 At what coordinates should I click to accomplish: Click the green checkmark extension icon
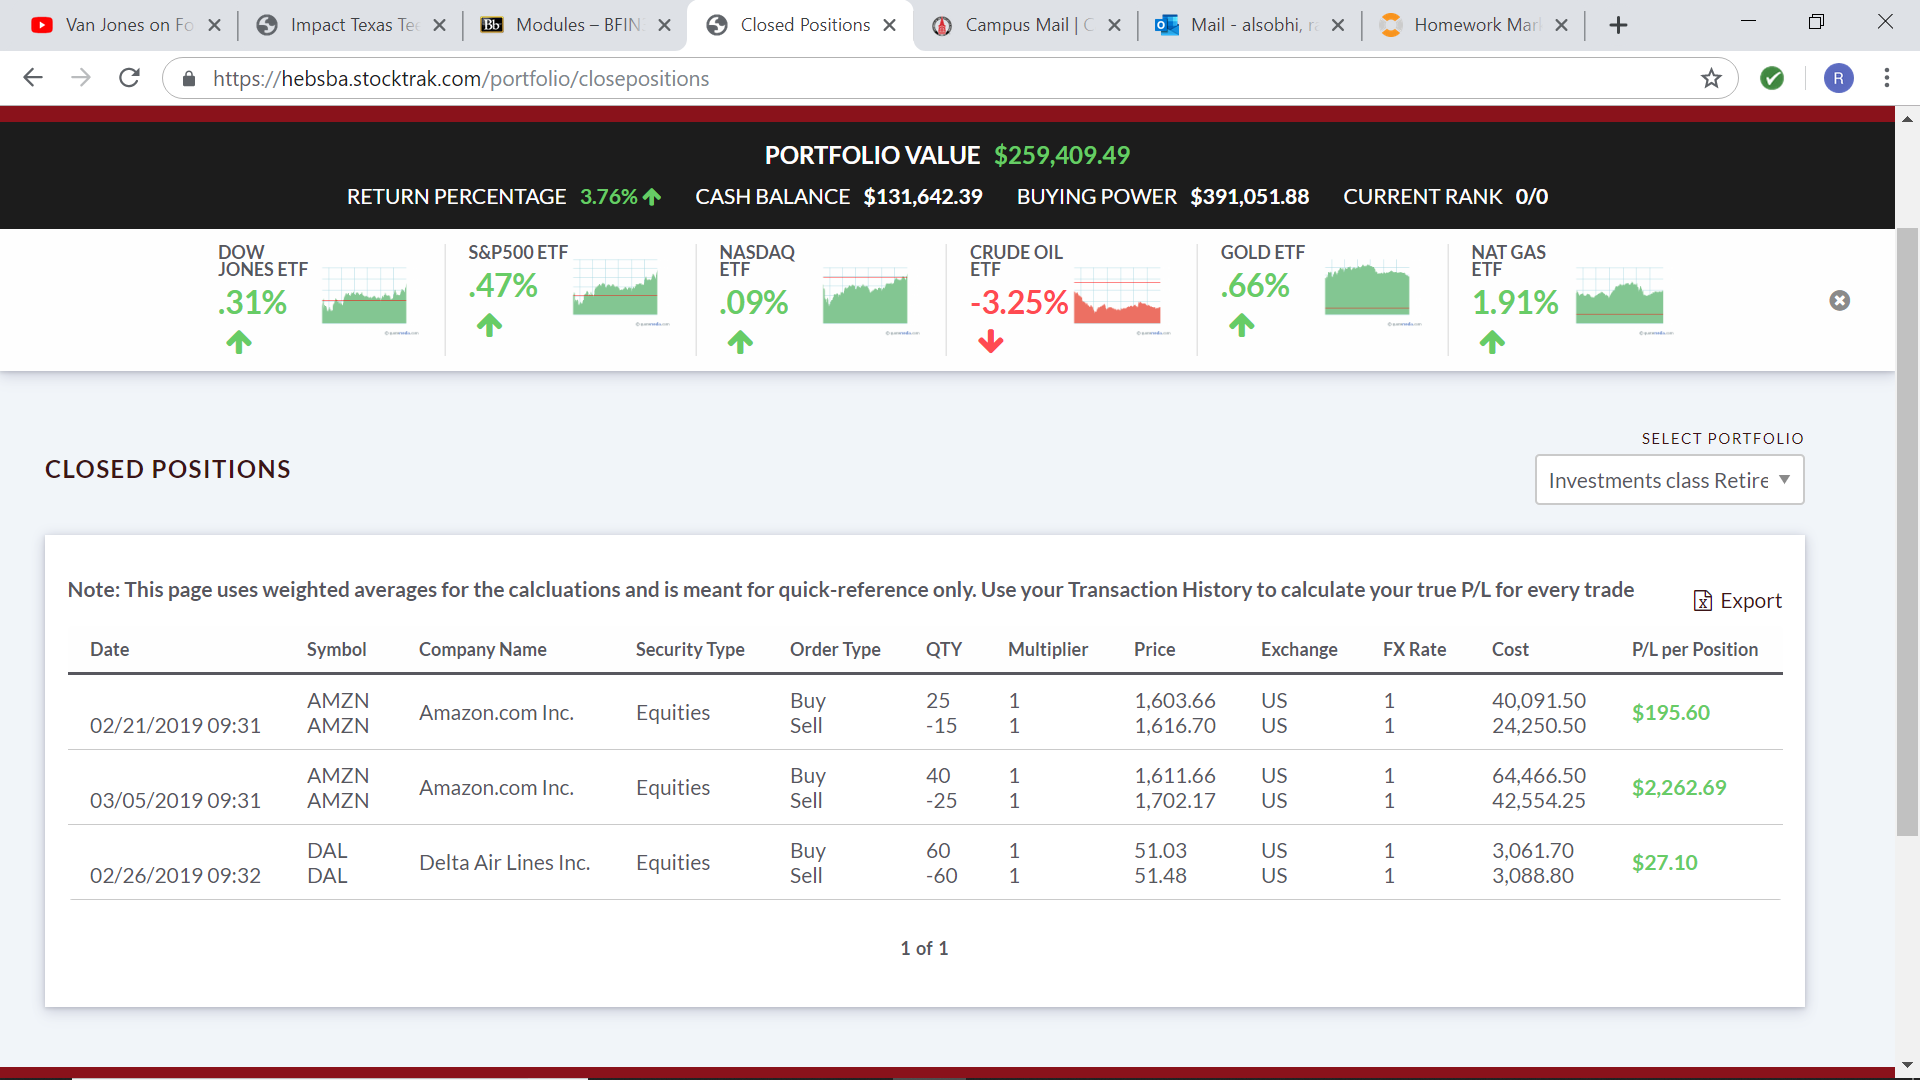click(x=1772, y=78)
